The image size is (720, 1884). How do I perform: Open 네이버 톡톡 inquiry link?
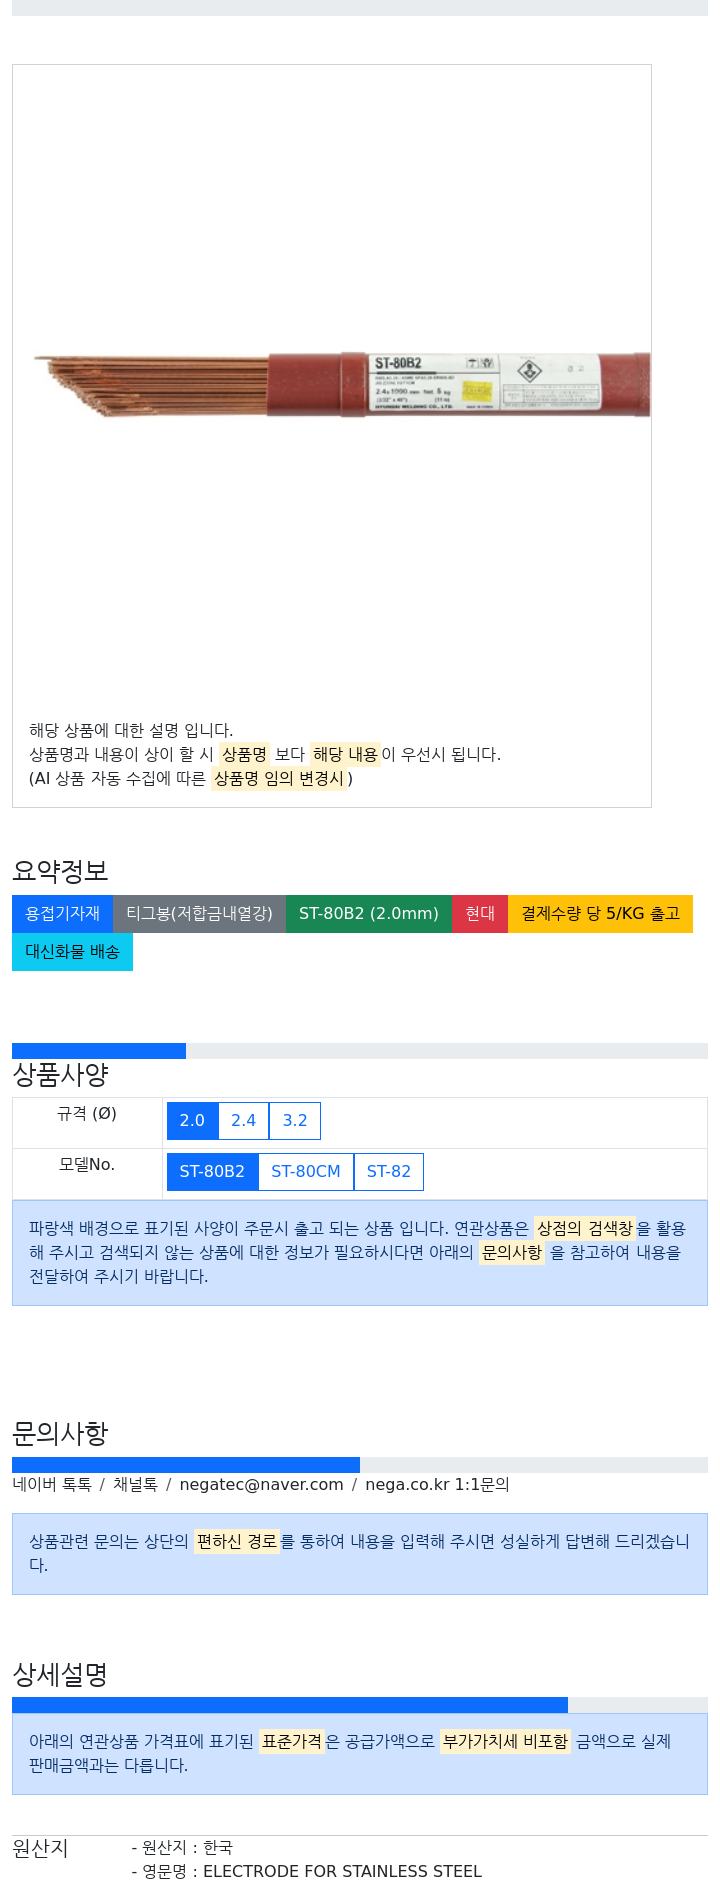pos(52,1485)
